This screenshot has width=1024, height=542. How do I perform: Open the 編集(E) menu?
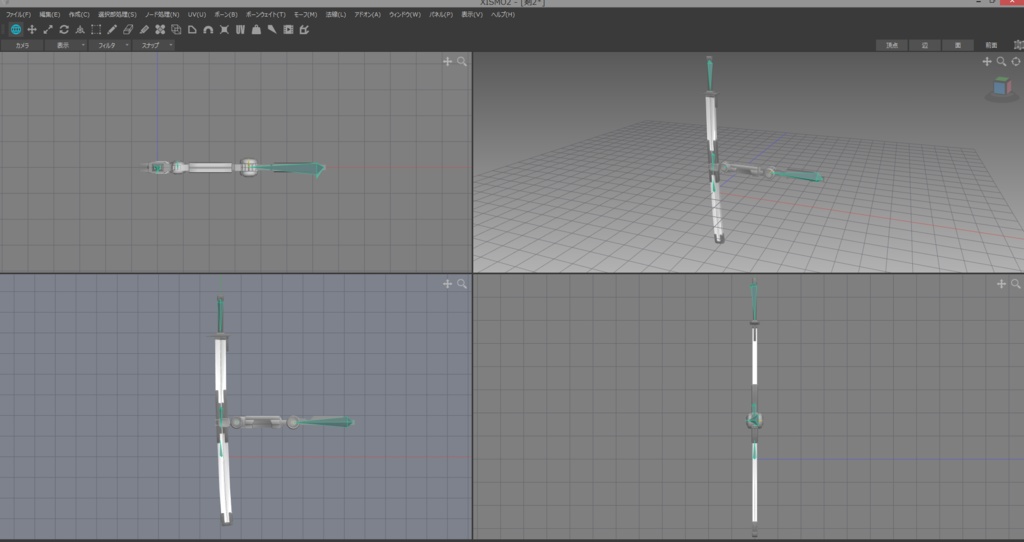pos(50,14)
